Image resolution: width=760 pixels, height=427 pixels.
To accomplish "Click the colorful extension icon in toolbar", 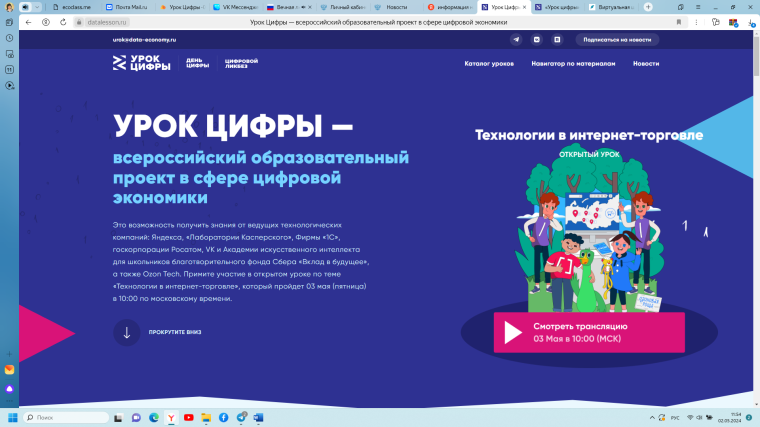I will [733, 22].
